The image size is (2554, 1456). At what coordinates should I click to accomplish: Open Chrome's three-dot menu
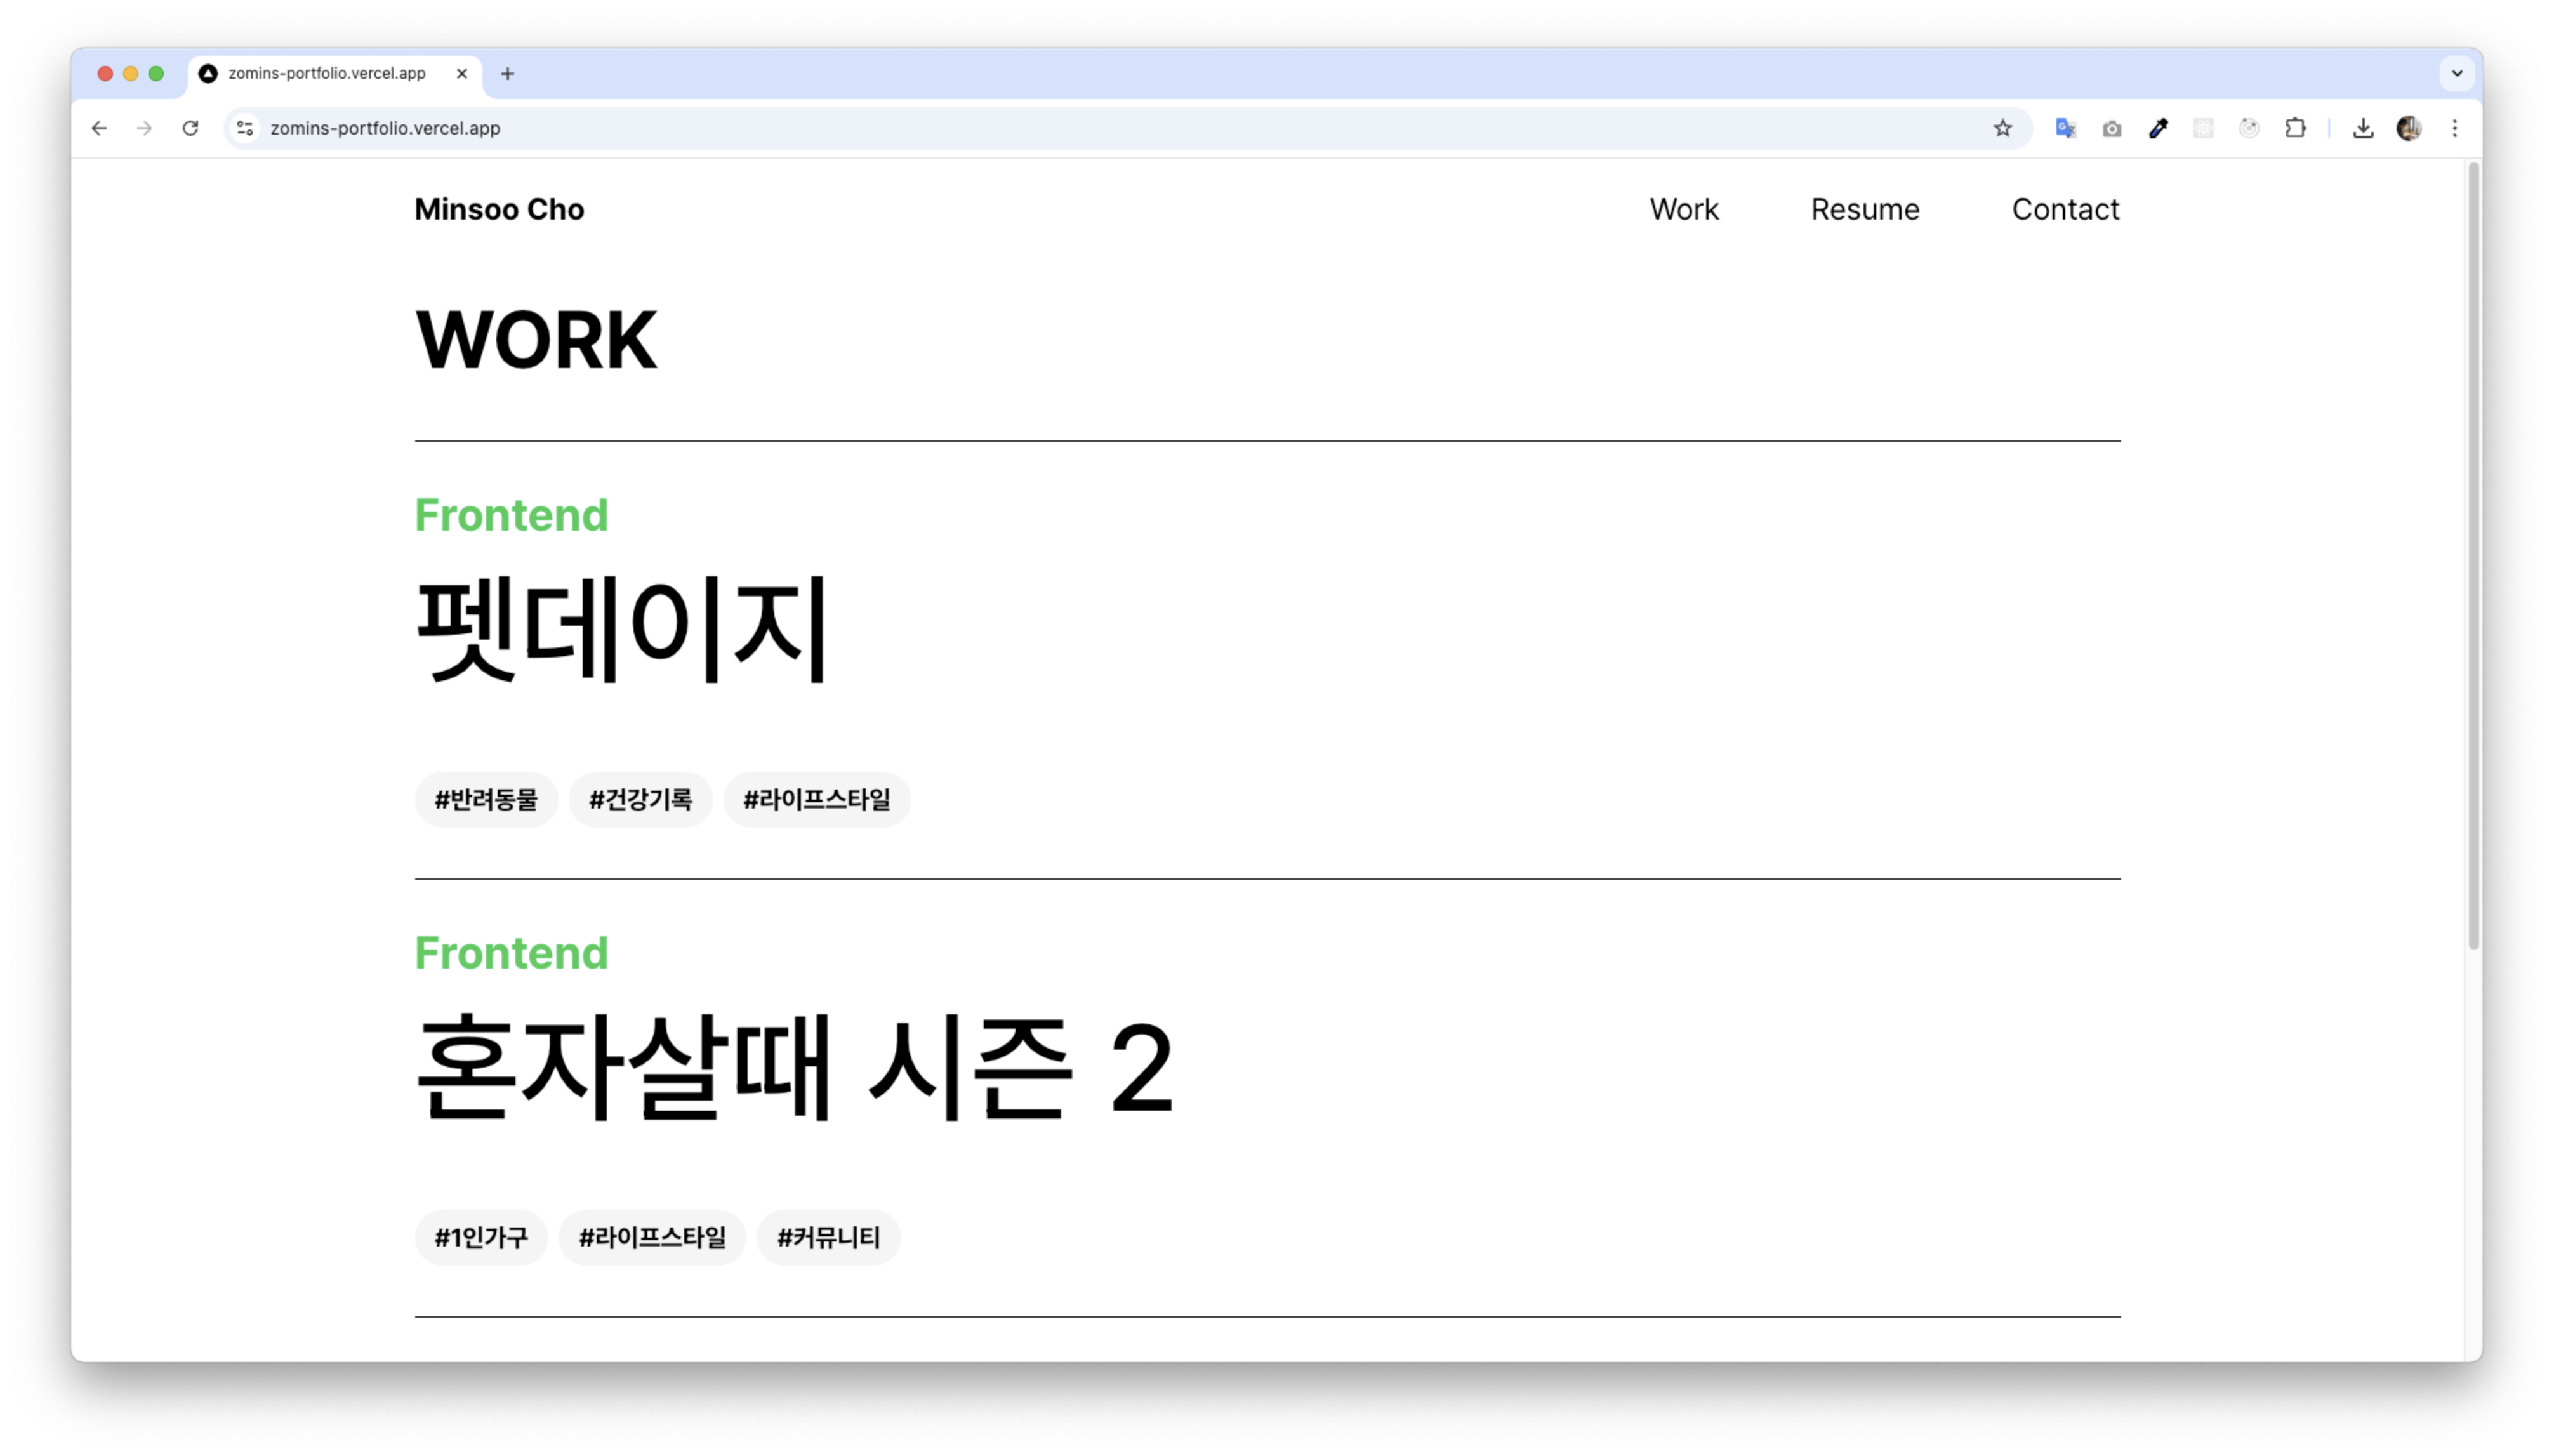(x=2454, y=128)
